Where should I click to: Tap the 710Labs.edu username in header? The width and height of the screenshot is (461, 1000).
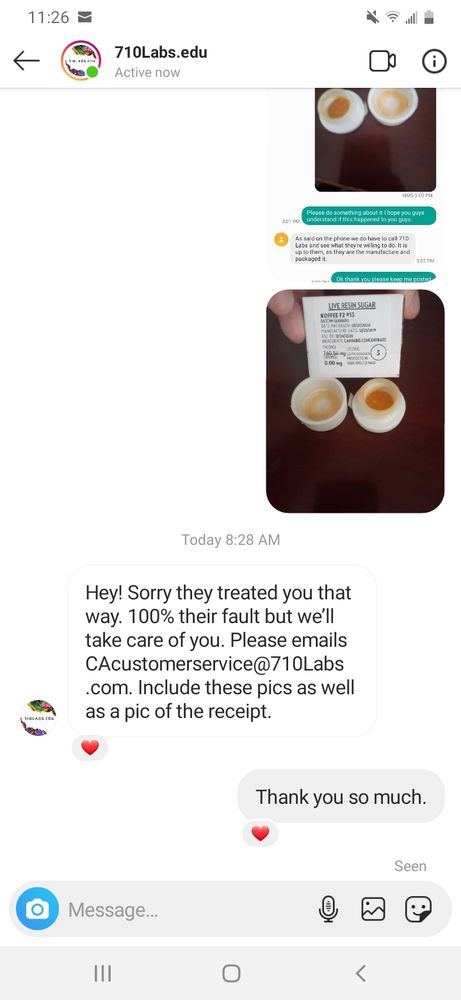161,52
